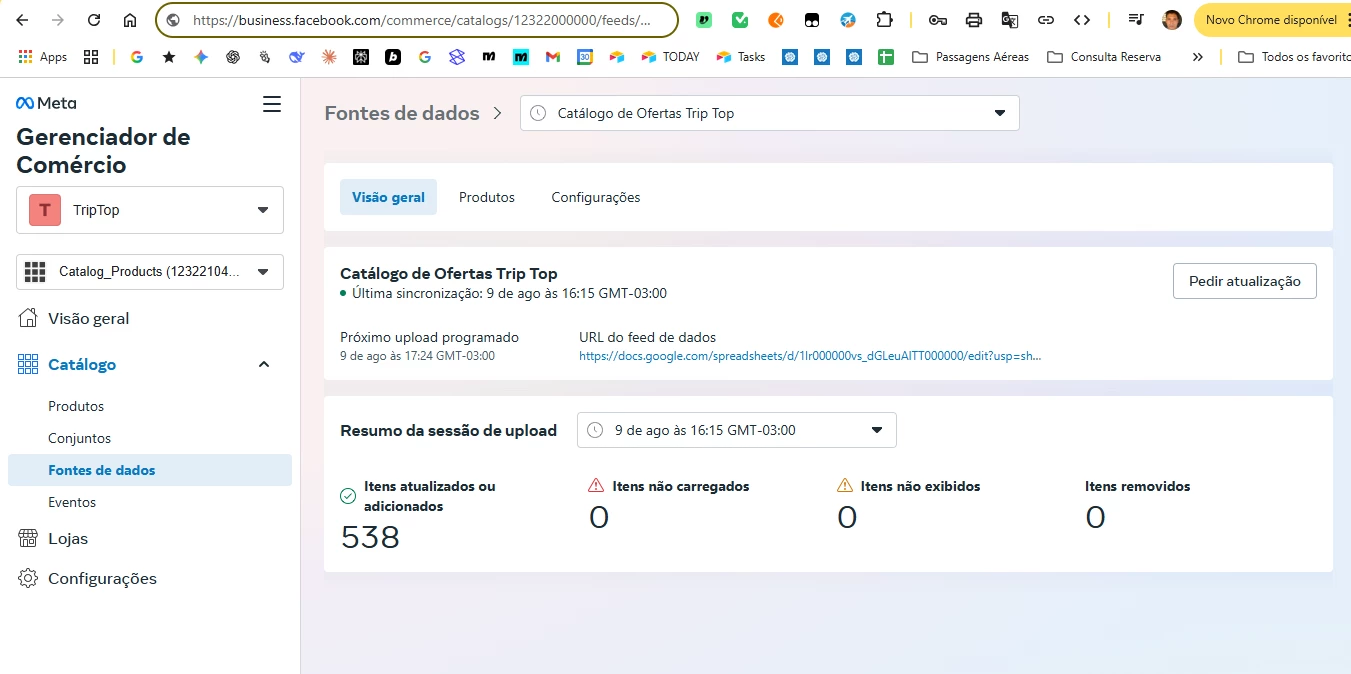Open the upload session date dropdown
This screenshot has height=674, width=1351.
(737, 430)
